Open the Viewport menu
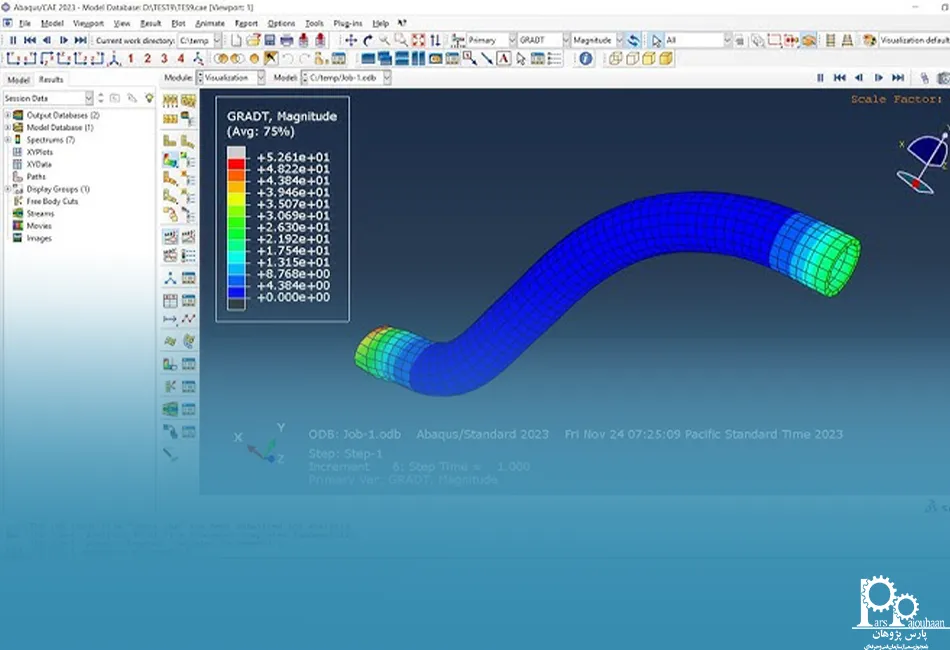950x650 pixels. tap(88, 24)
